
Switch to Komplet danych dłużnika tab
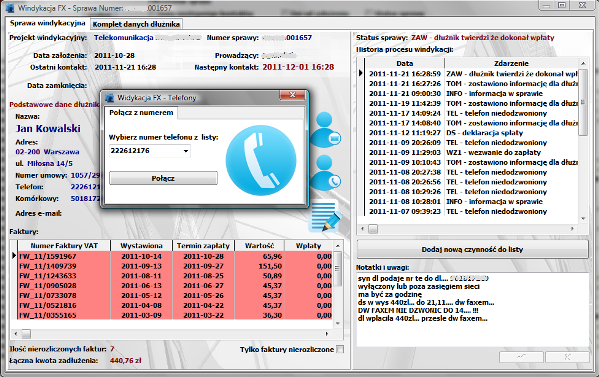pyautogui.click(x=136, y=24)
